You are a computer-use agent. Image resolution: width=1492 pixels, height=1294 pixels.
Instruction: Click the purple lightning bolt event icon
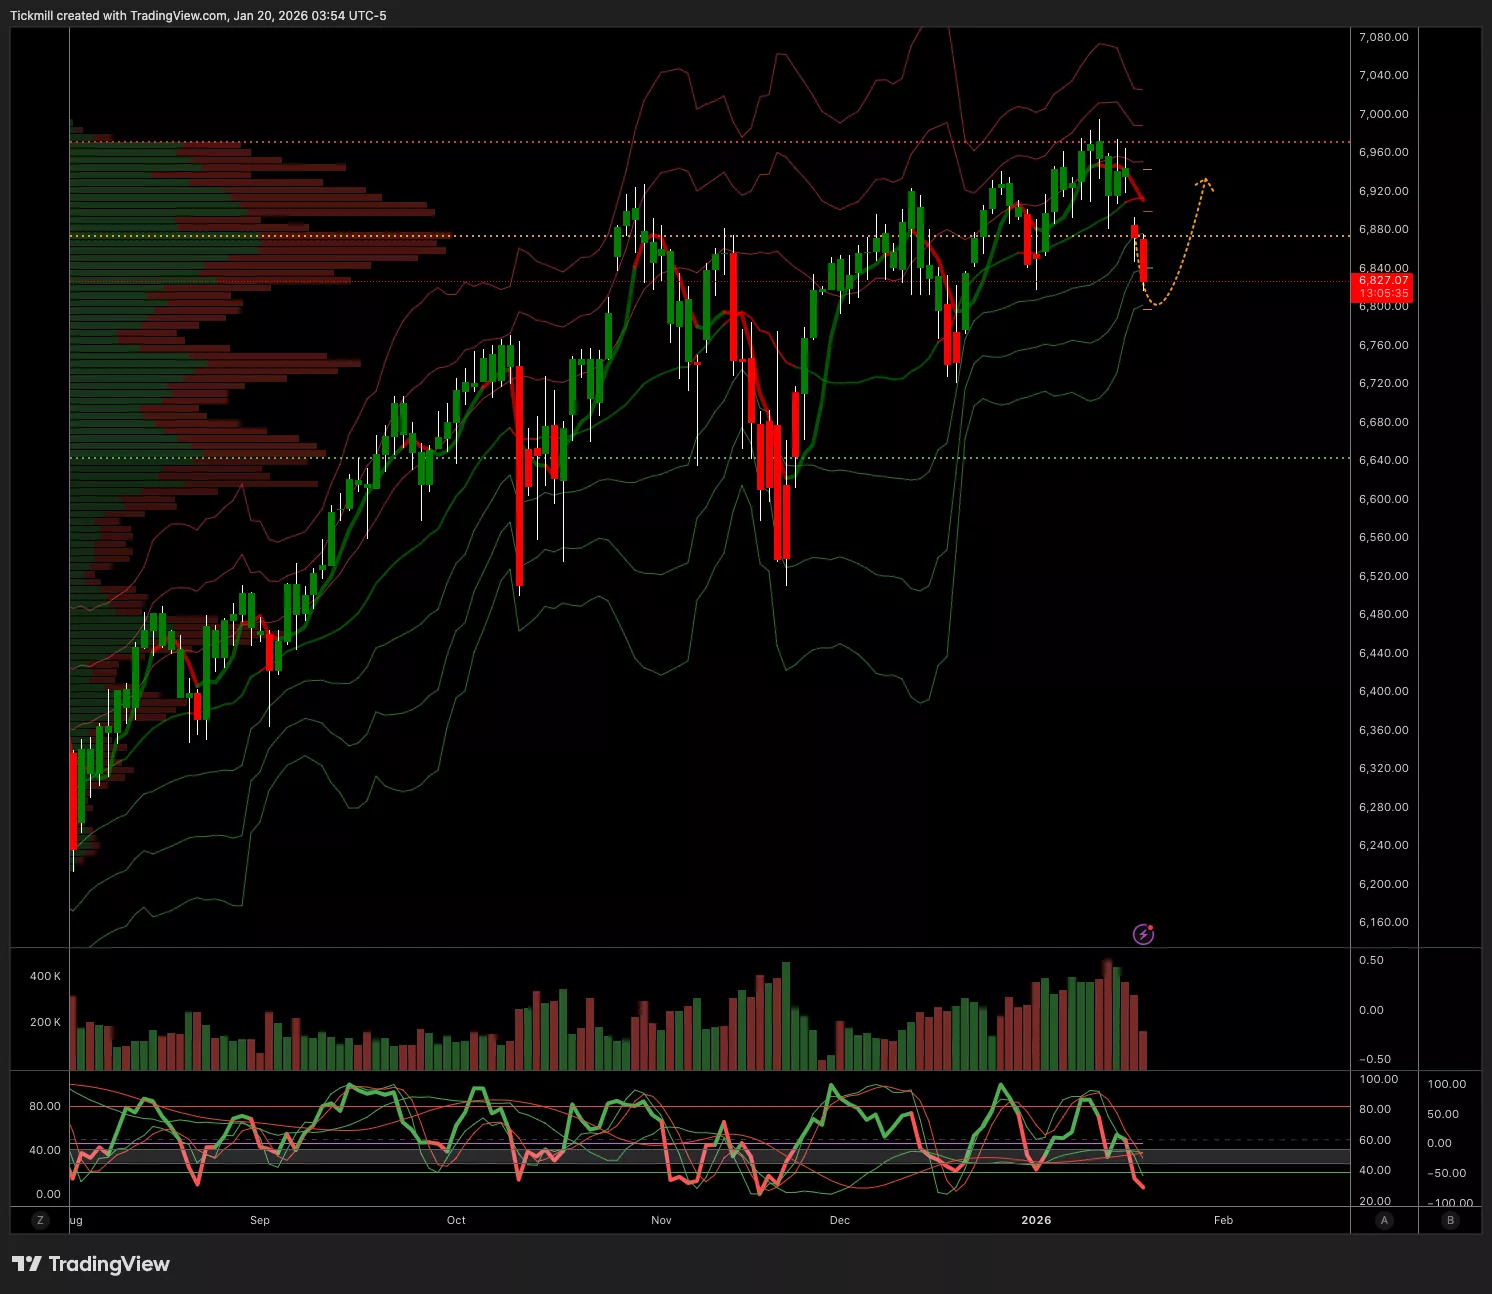(x=1143, y=935)
